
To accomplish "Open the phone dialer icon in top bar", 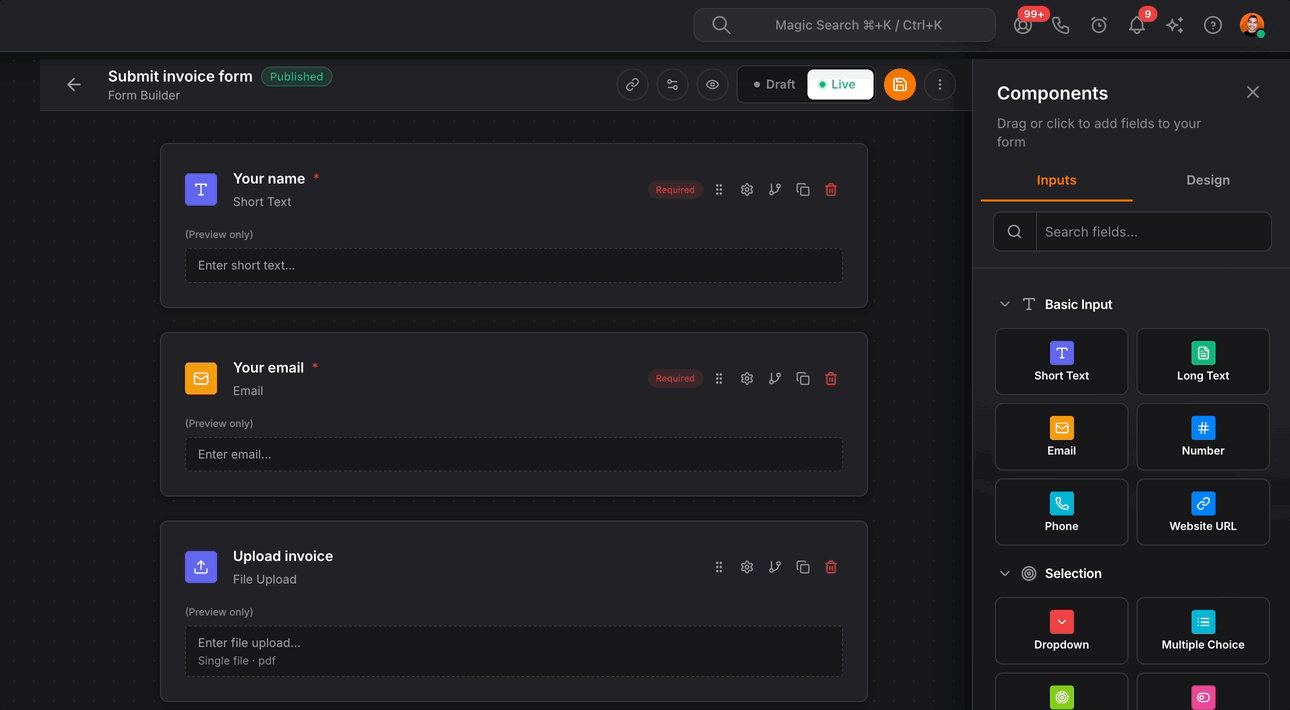I will tap(1060, 26).
